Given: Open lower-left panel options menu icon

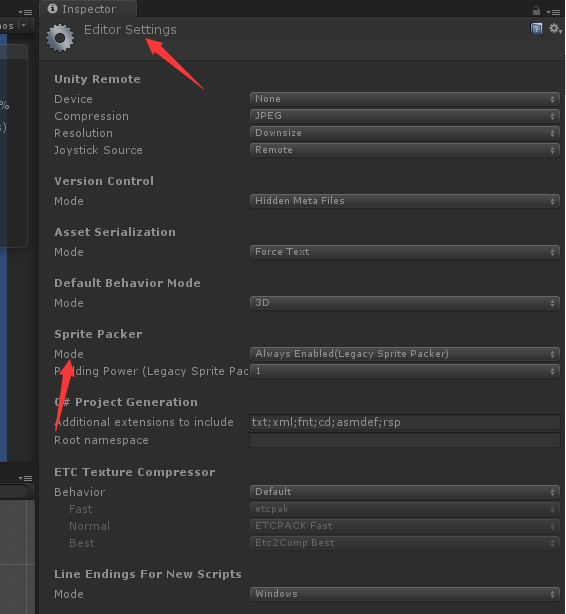Looking at the screenshot, I should point(25,478).
